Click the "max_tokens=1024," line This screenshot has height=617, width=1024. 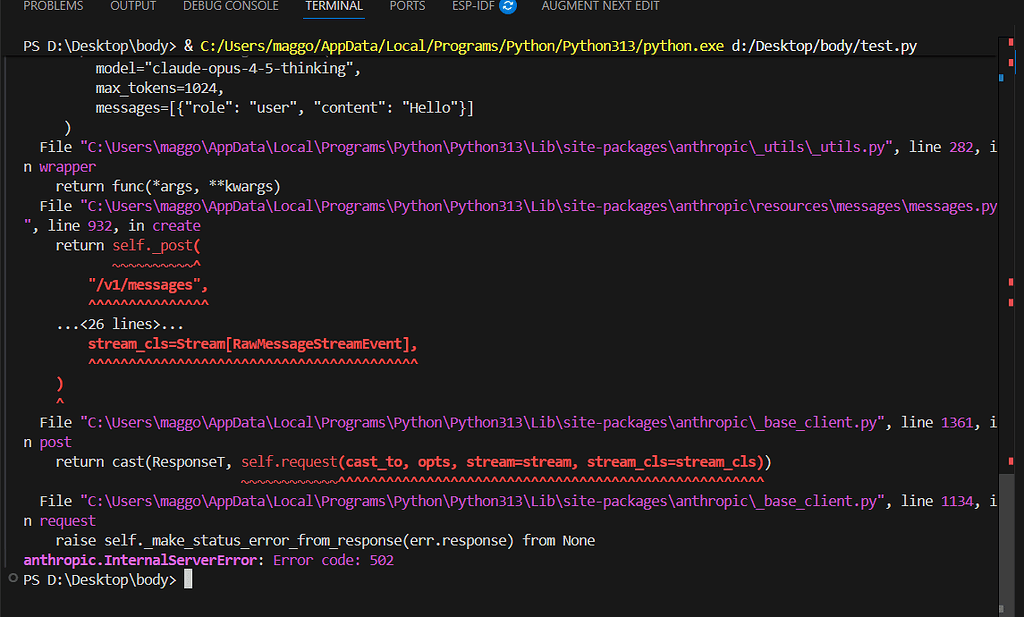click(x=159, y=88)
